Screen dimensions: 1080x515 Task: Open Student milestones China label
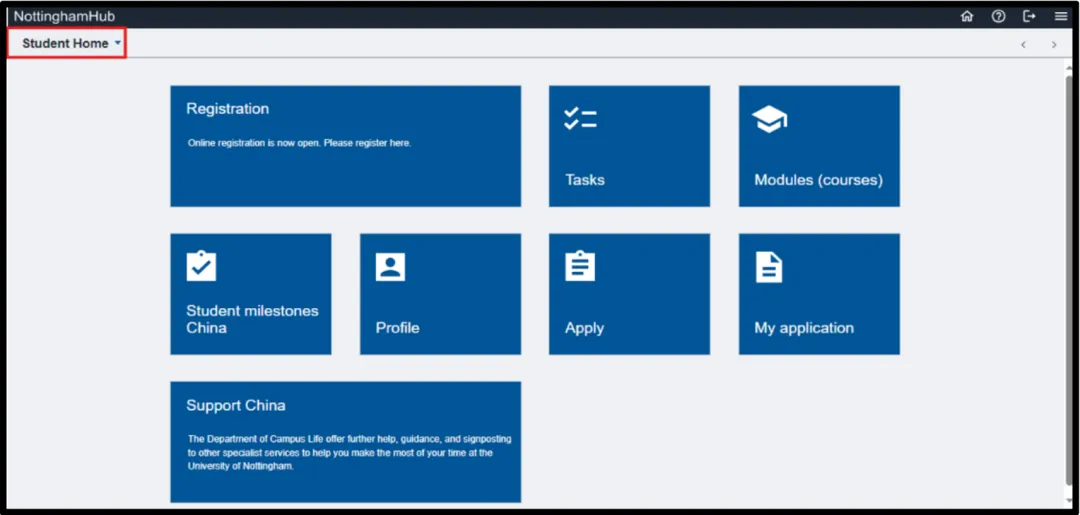coord(252,319)
